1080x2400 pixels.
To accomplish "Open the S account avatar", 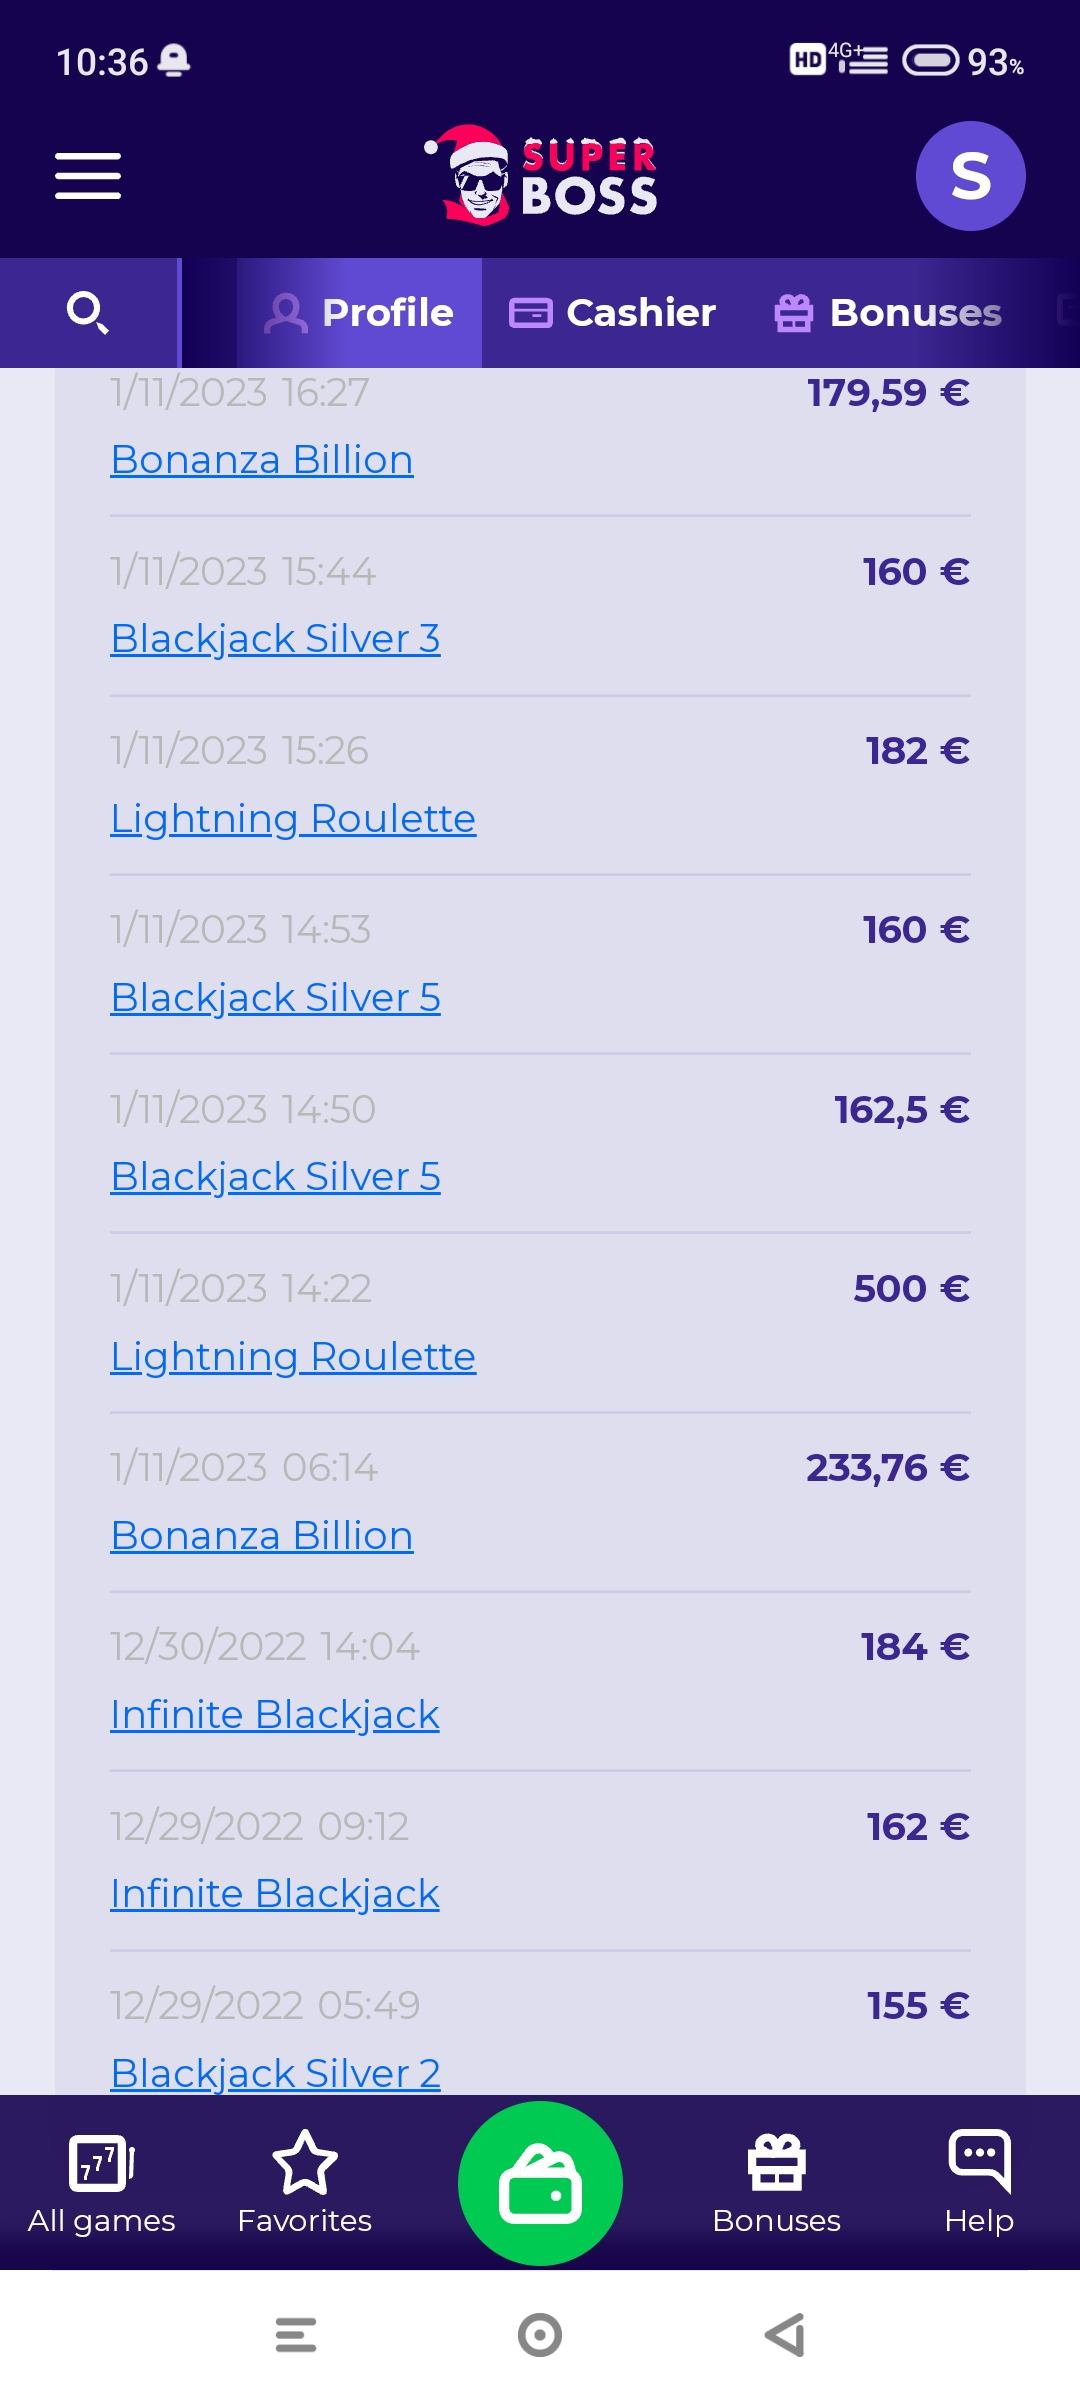I will pos(970,176).
